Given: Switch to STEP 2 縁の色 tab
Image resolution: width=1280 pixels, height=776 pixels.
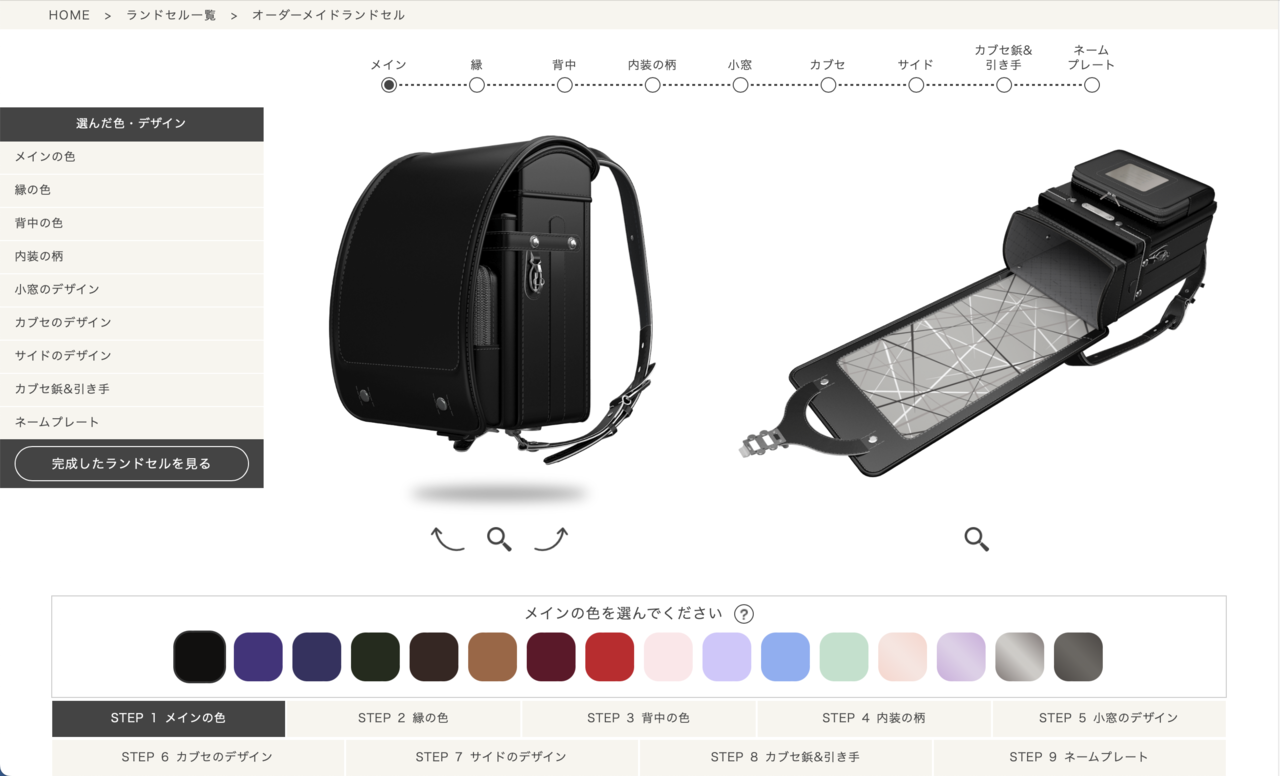Looking at the screenshot, I should point(403,718).
